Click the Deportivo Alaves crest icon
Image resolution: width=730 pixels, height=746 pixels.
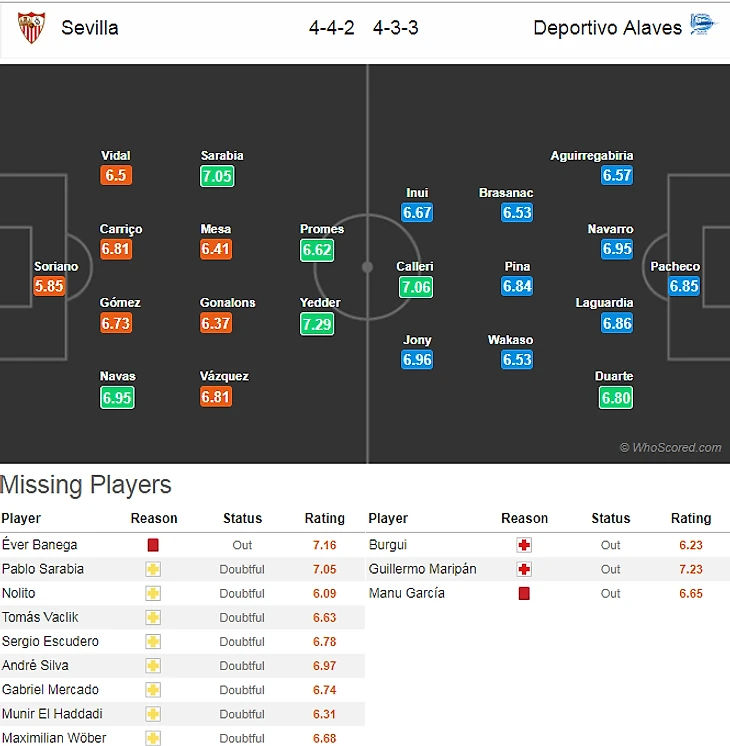tap(702, 26)
